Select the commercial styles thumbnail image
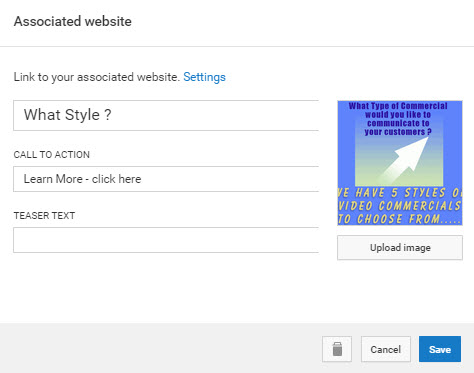474x373 pixels. (x=400, y=163)
